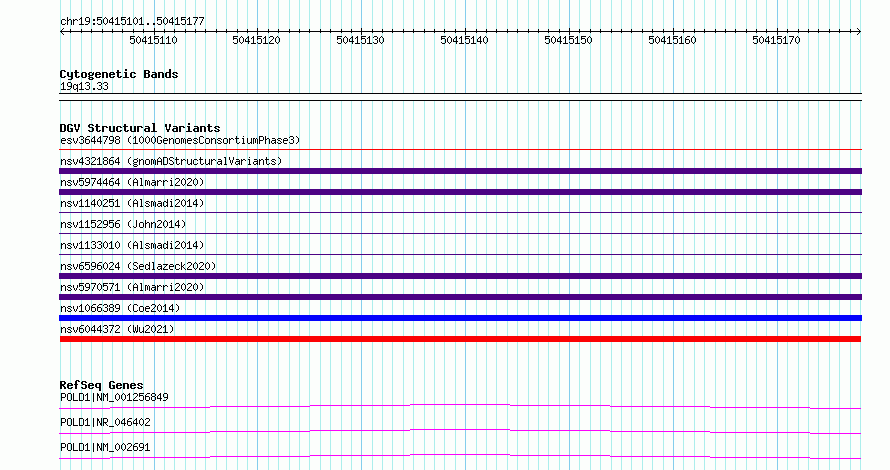Open transcript POLD1|NM_001256849

(x=114, y=397)
